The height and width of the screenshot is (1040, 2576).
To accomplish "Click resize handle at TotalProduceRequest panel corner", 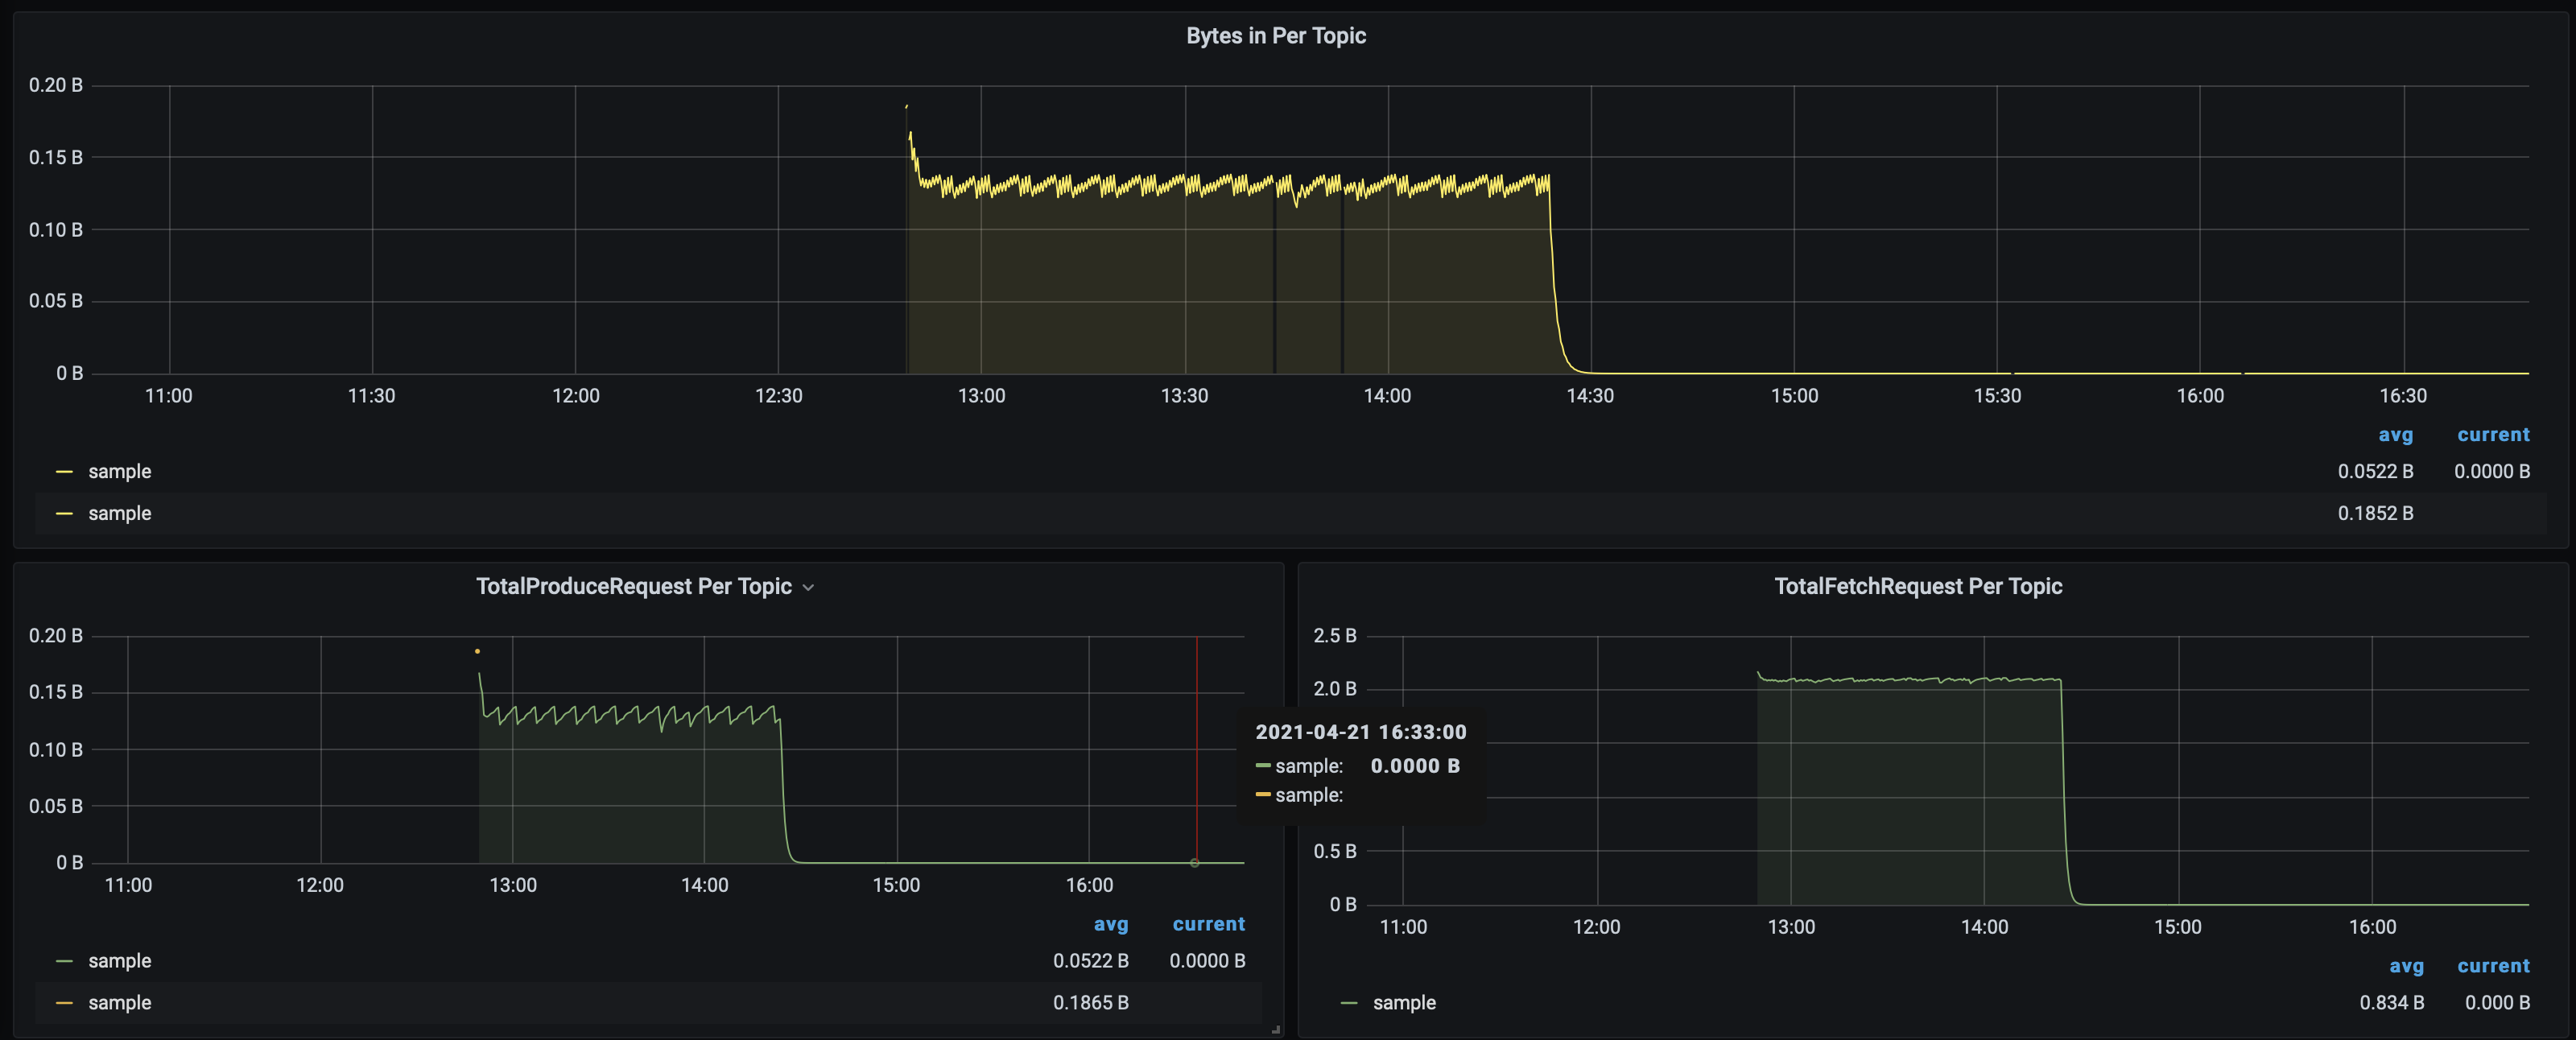I will [1276, 1029].
